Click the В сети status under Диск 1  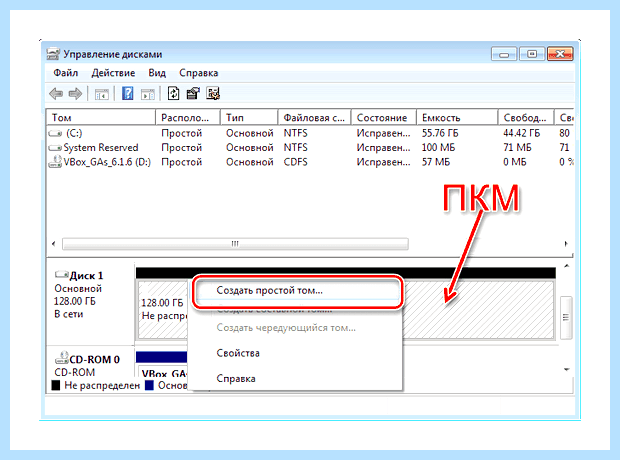68,314
